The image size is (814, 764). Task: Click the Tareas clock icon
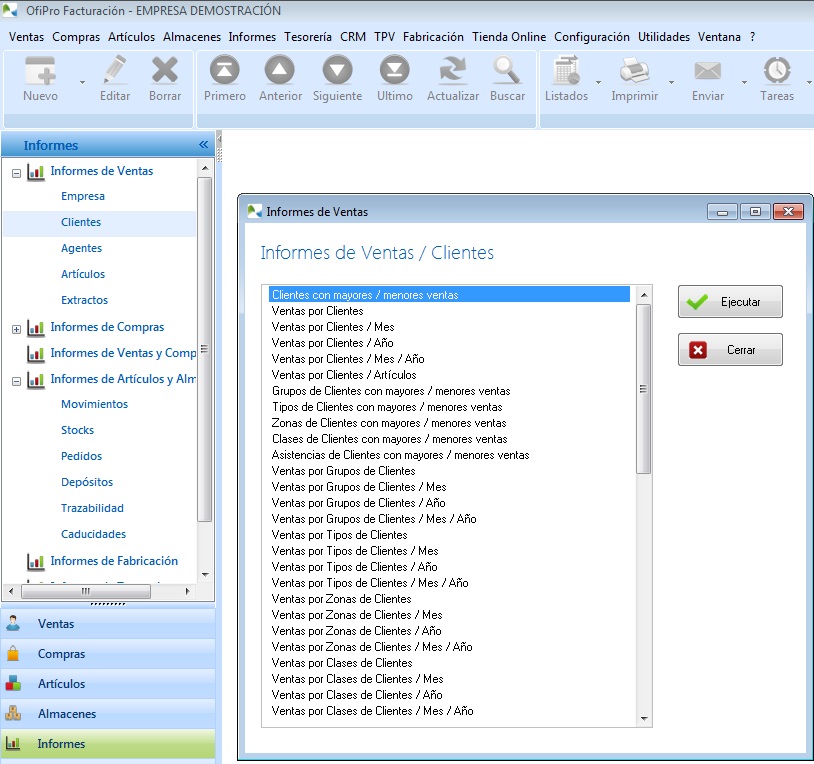click(776, 71)
